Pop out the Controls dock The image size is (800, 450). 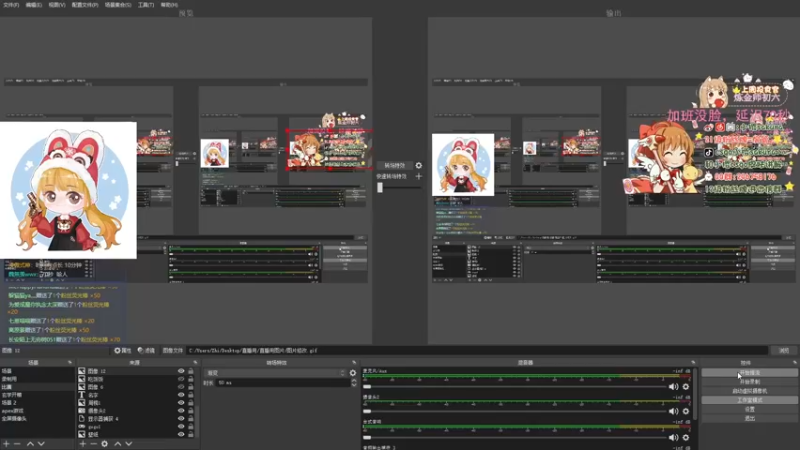click(794, 362)
